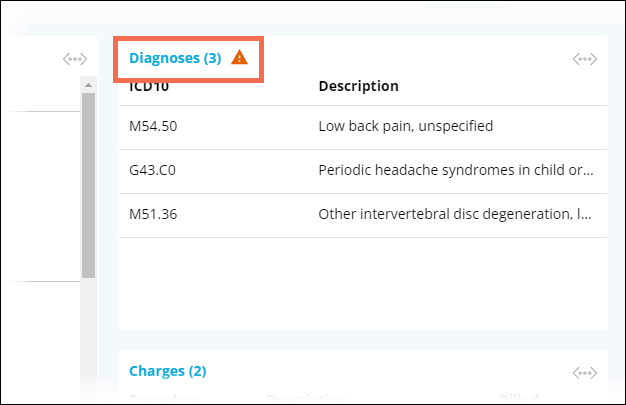Screen dimensions: 626x405
Task: Open the Charges (2) heading link
Action: pos(167,371)
